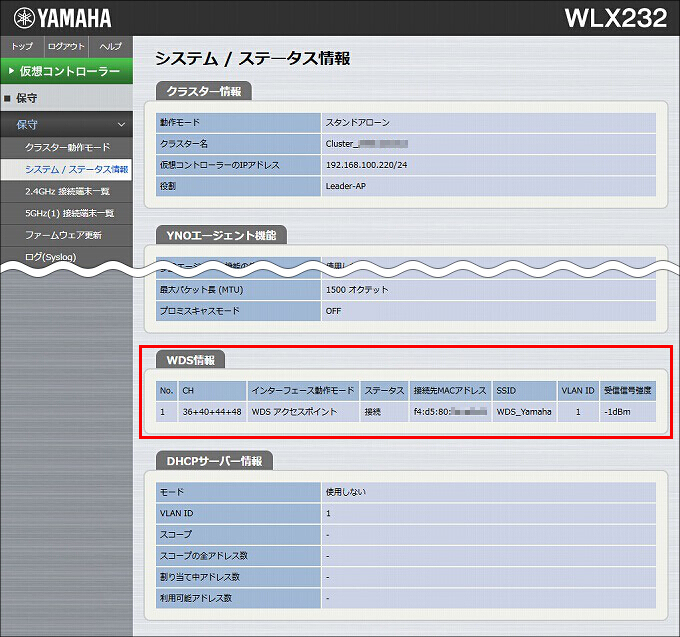Click the CH column header
Screen dimensions: 680x637
pyautogui.click(x=212, y=391)
